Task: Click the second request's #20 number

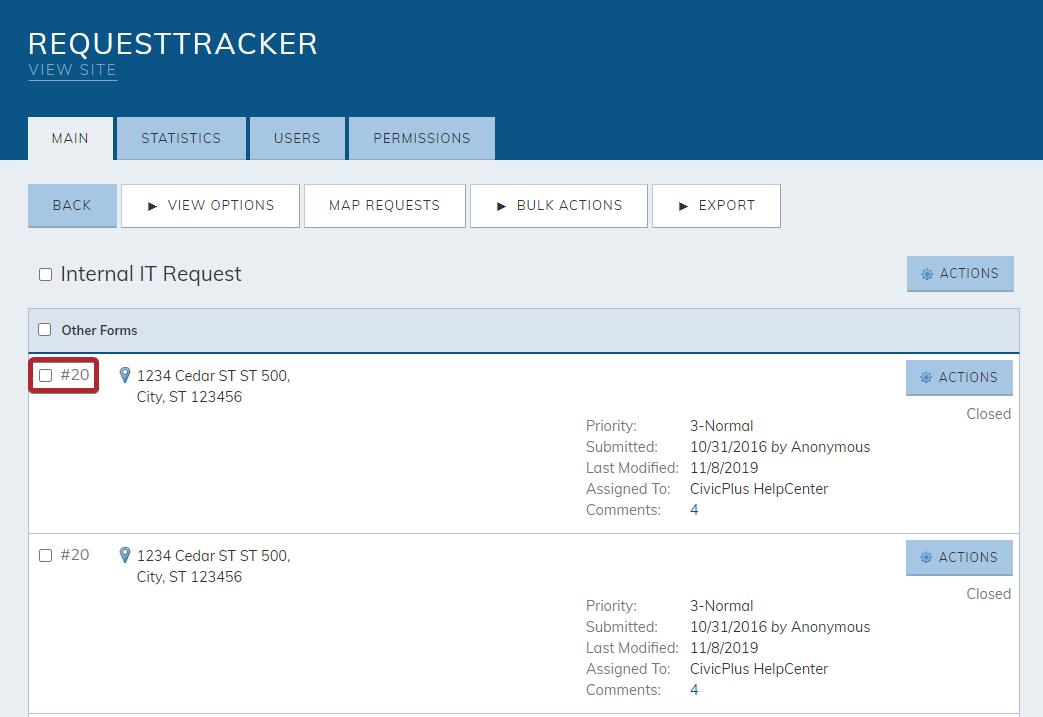Action: tap(74, 555)
